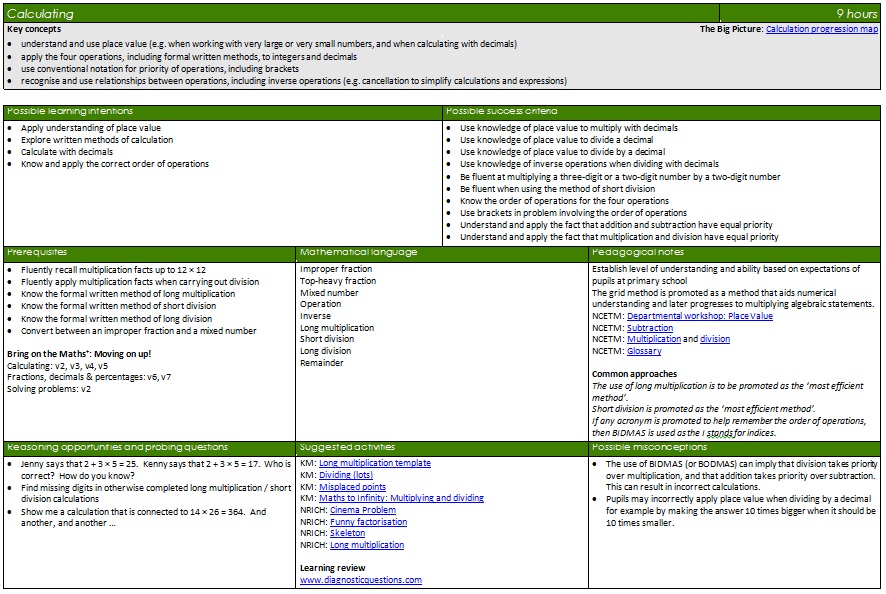Image resolution: width=886 pixels, height=594 pixels.
Task: Click 'use conventional notation for priority of operations' bullet
Action: click(x=160, y=69)
